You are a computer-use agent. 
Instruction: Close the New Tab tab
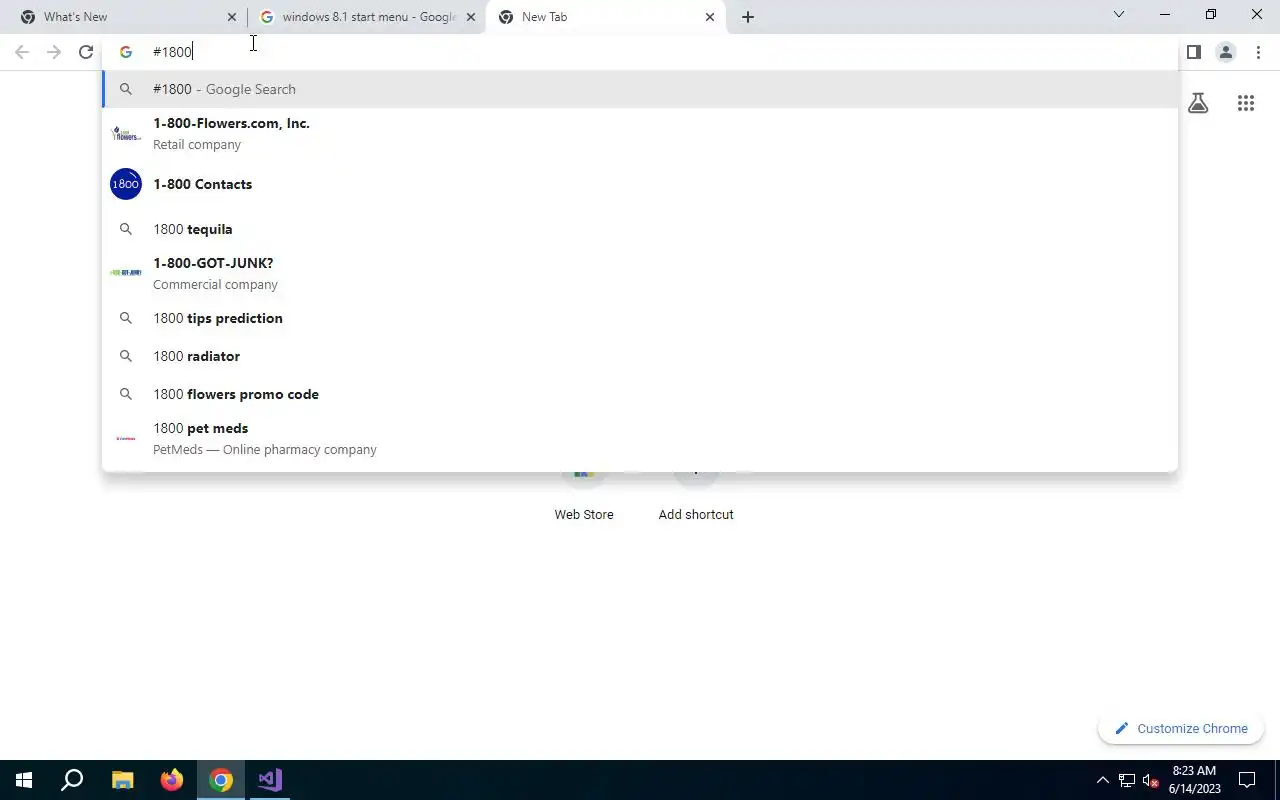point(710,17)
